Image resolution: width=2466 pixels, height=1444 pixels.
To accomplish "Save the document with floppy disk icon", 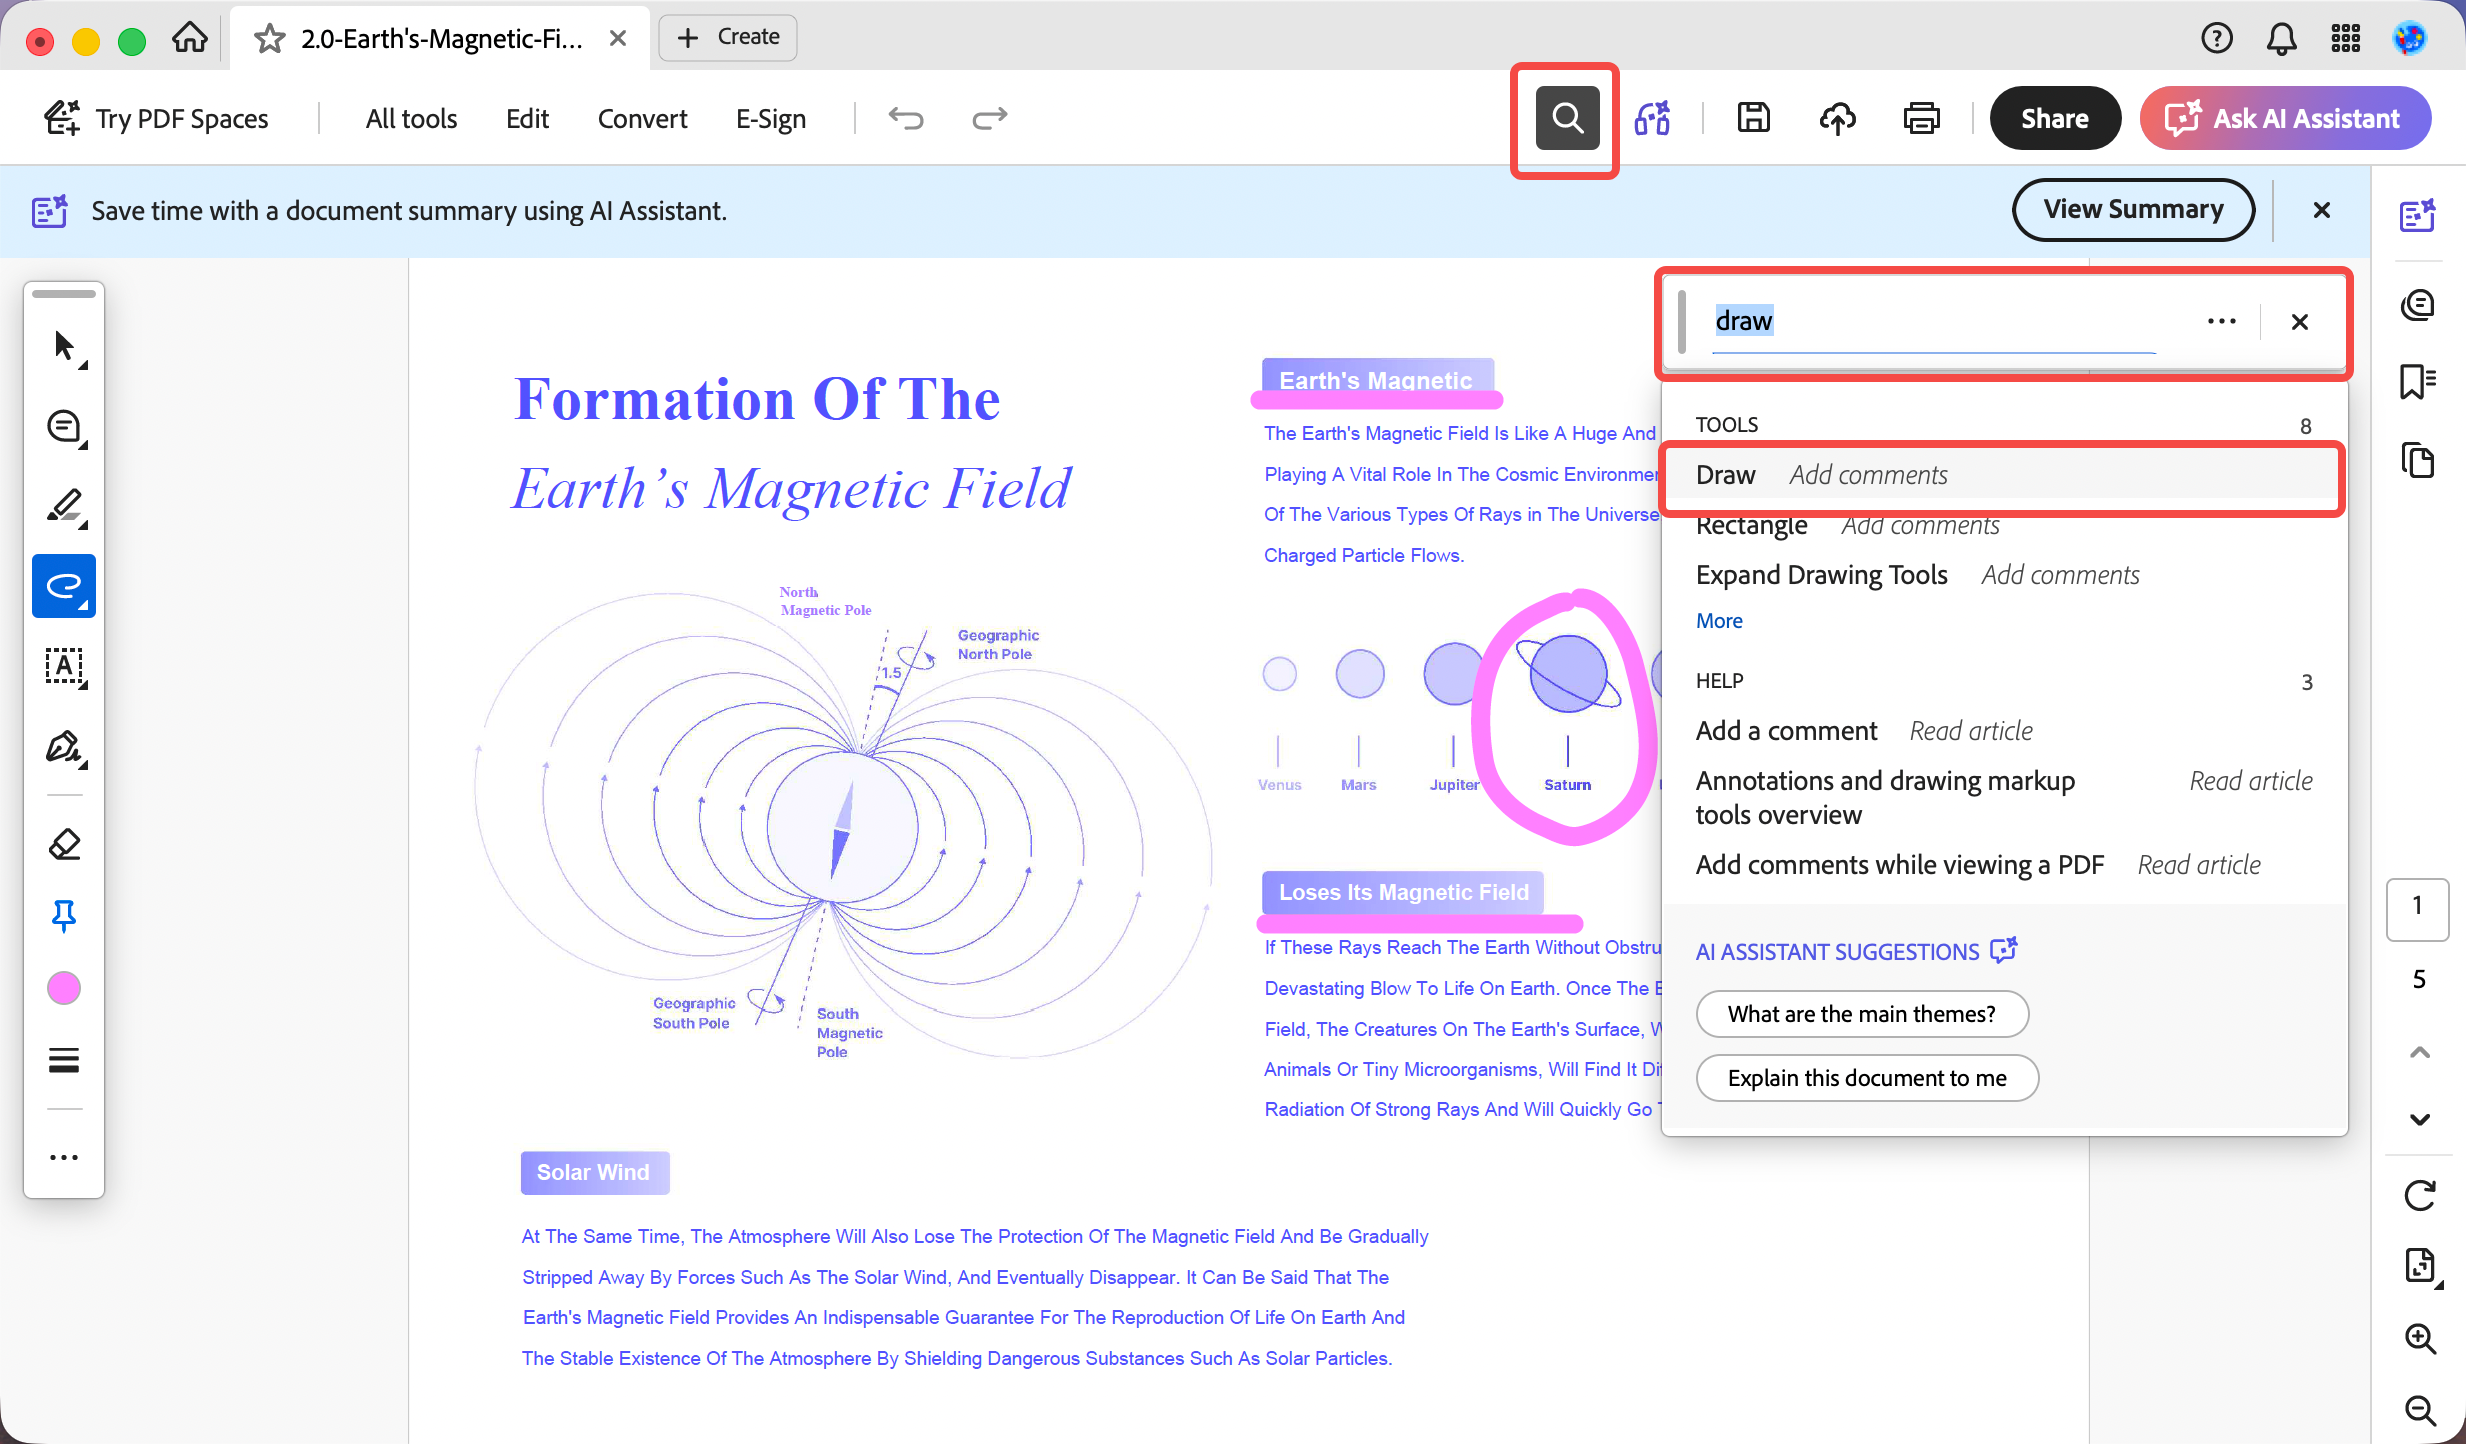I will coord(1753,118).
